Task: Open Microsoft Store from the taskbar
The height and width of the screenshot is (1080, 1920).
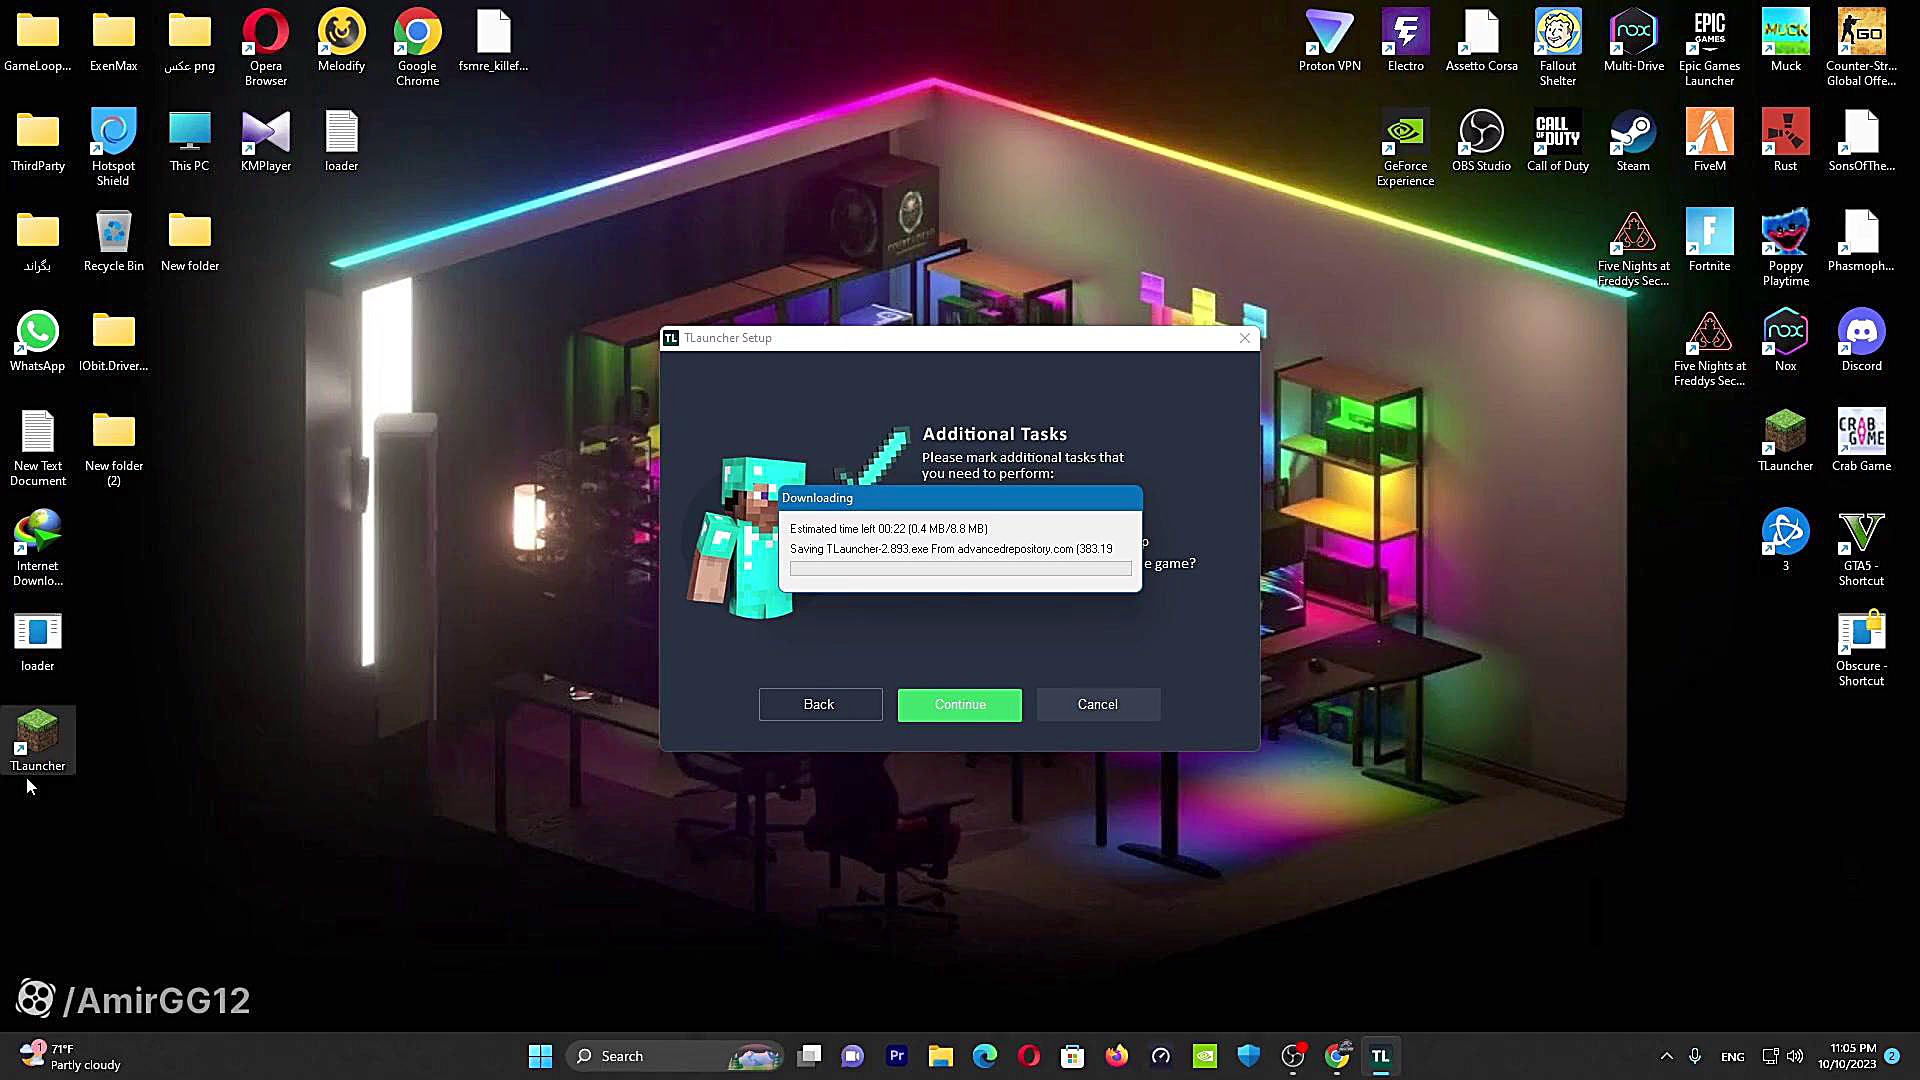Action: pos(1072,1056)
